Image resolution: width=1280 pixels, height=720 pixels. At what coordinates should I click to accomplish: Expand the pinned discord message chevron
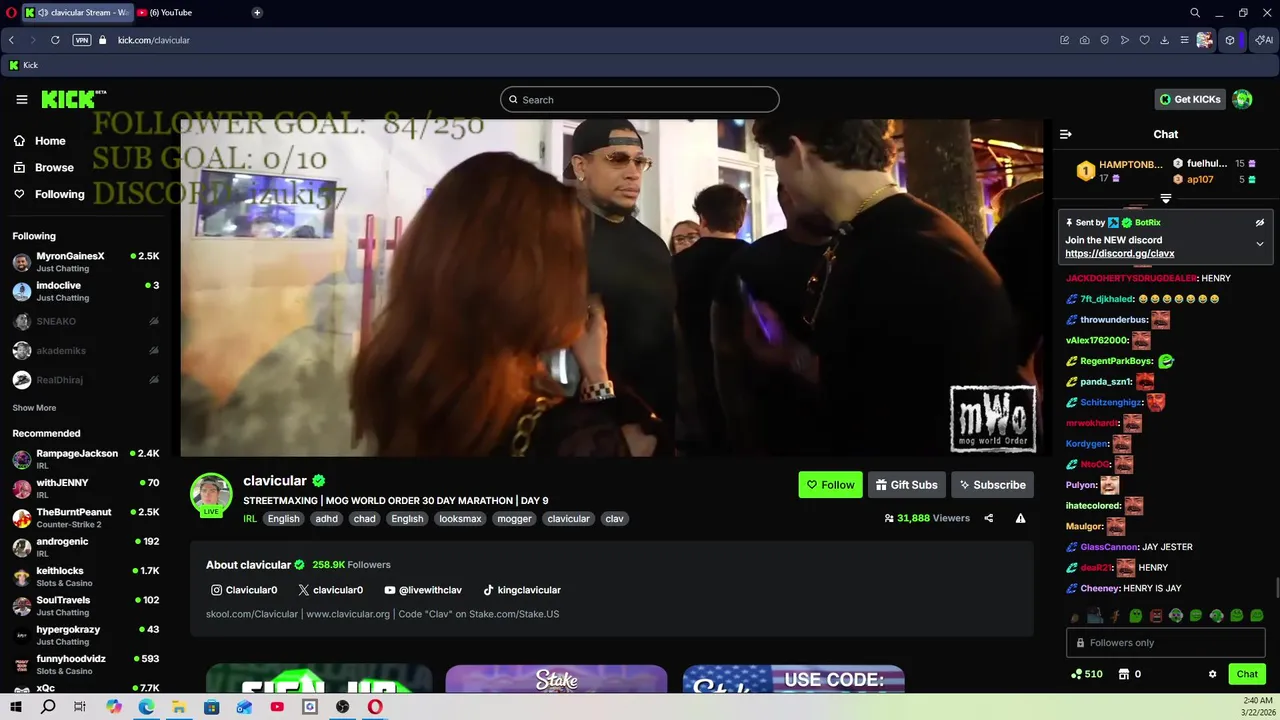pos(1260,244)
